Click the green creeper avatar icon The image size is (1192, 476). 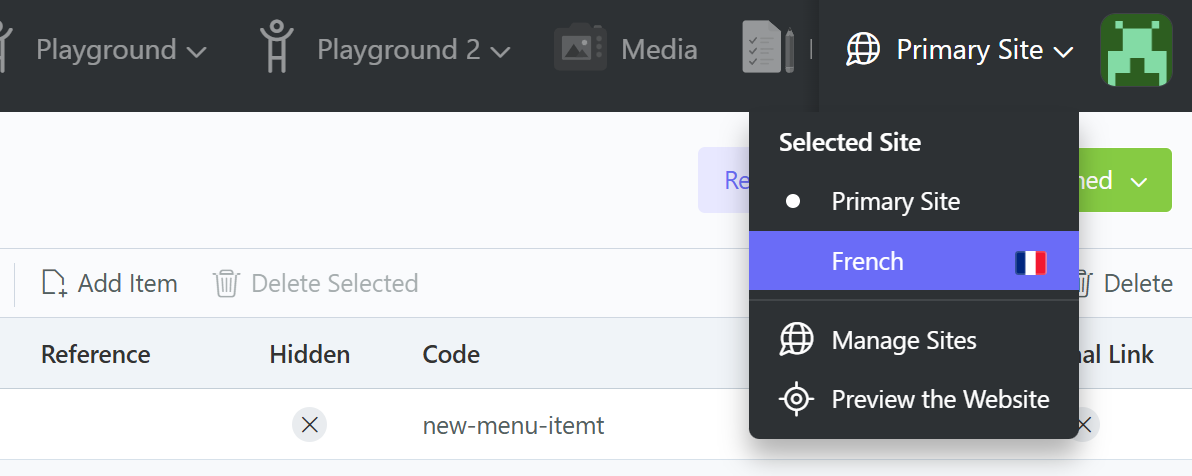pos(1135,49)
